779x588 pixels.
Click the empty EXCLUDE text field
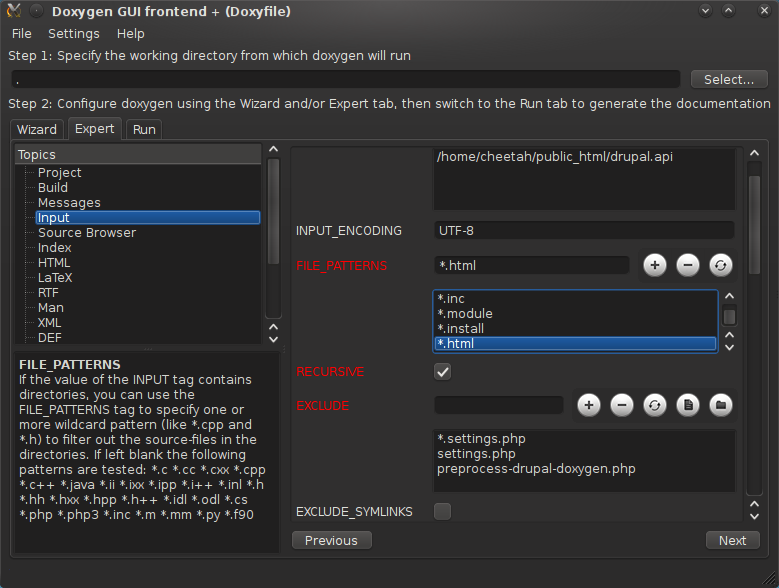coord(498,405)
